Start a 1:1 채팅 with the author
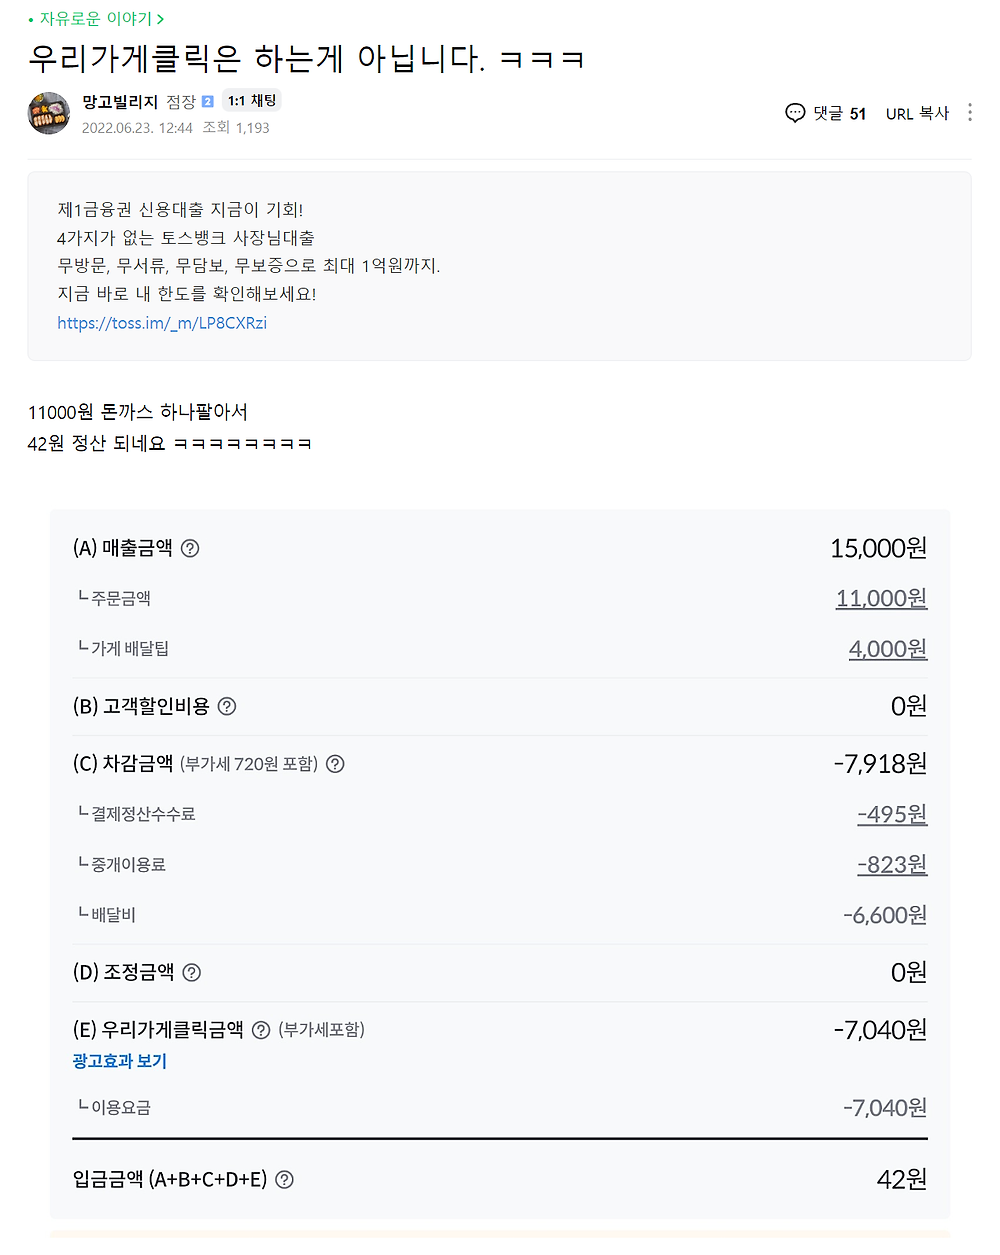This screenshot has height=1255, width=1000. (x=252, y=100)
